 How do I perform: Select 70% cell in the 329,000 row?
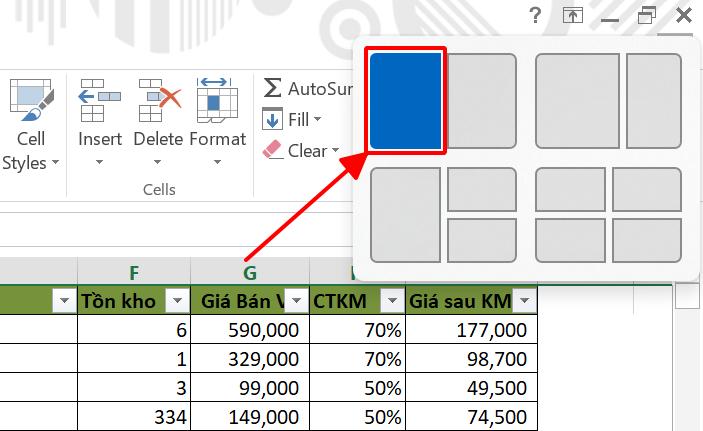pos(357,358)
